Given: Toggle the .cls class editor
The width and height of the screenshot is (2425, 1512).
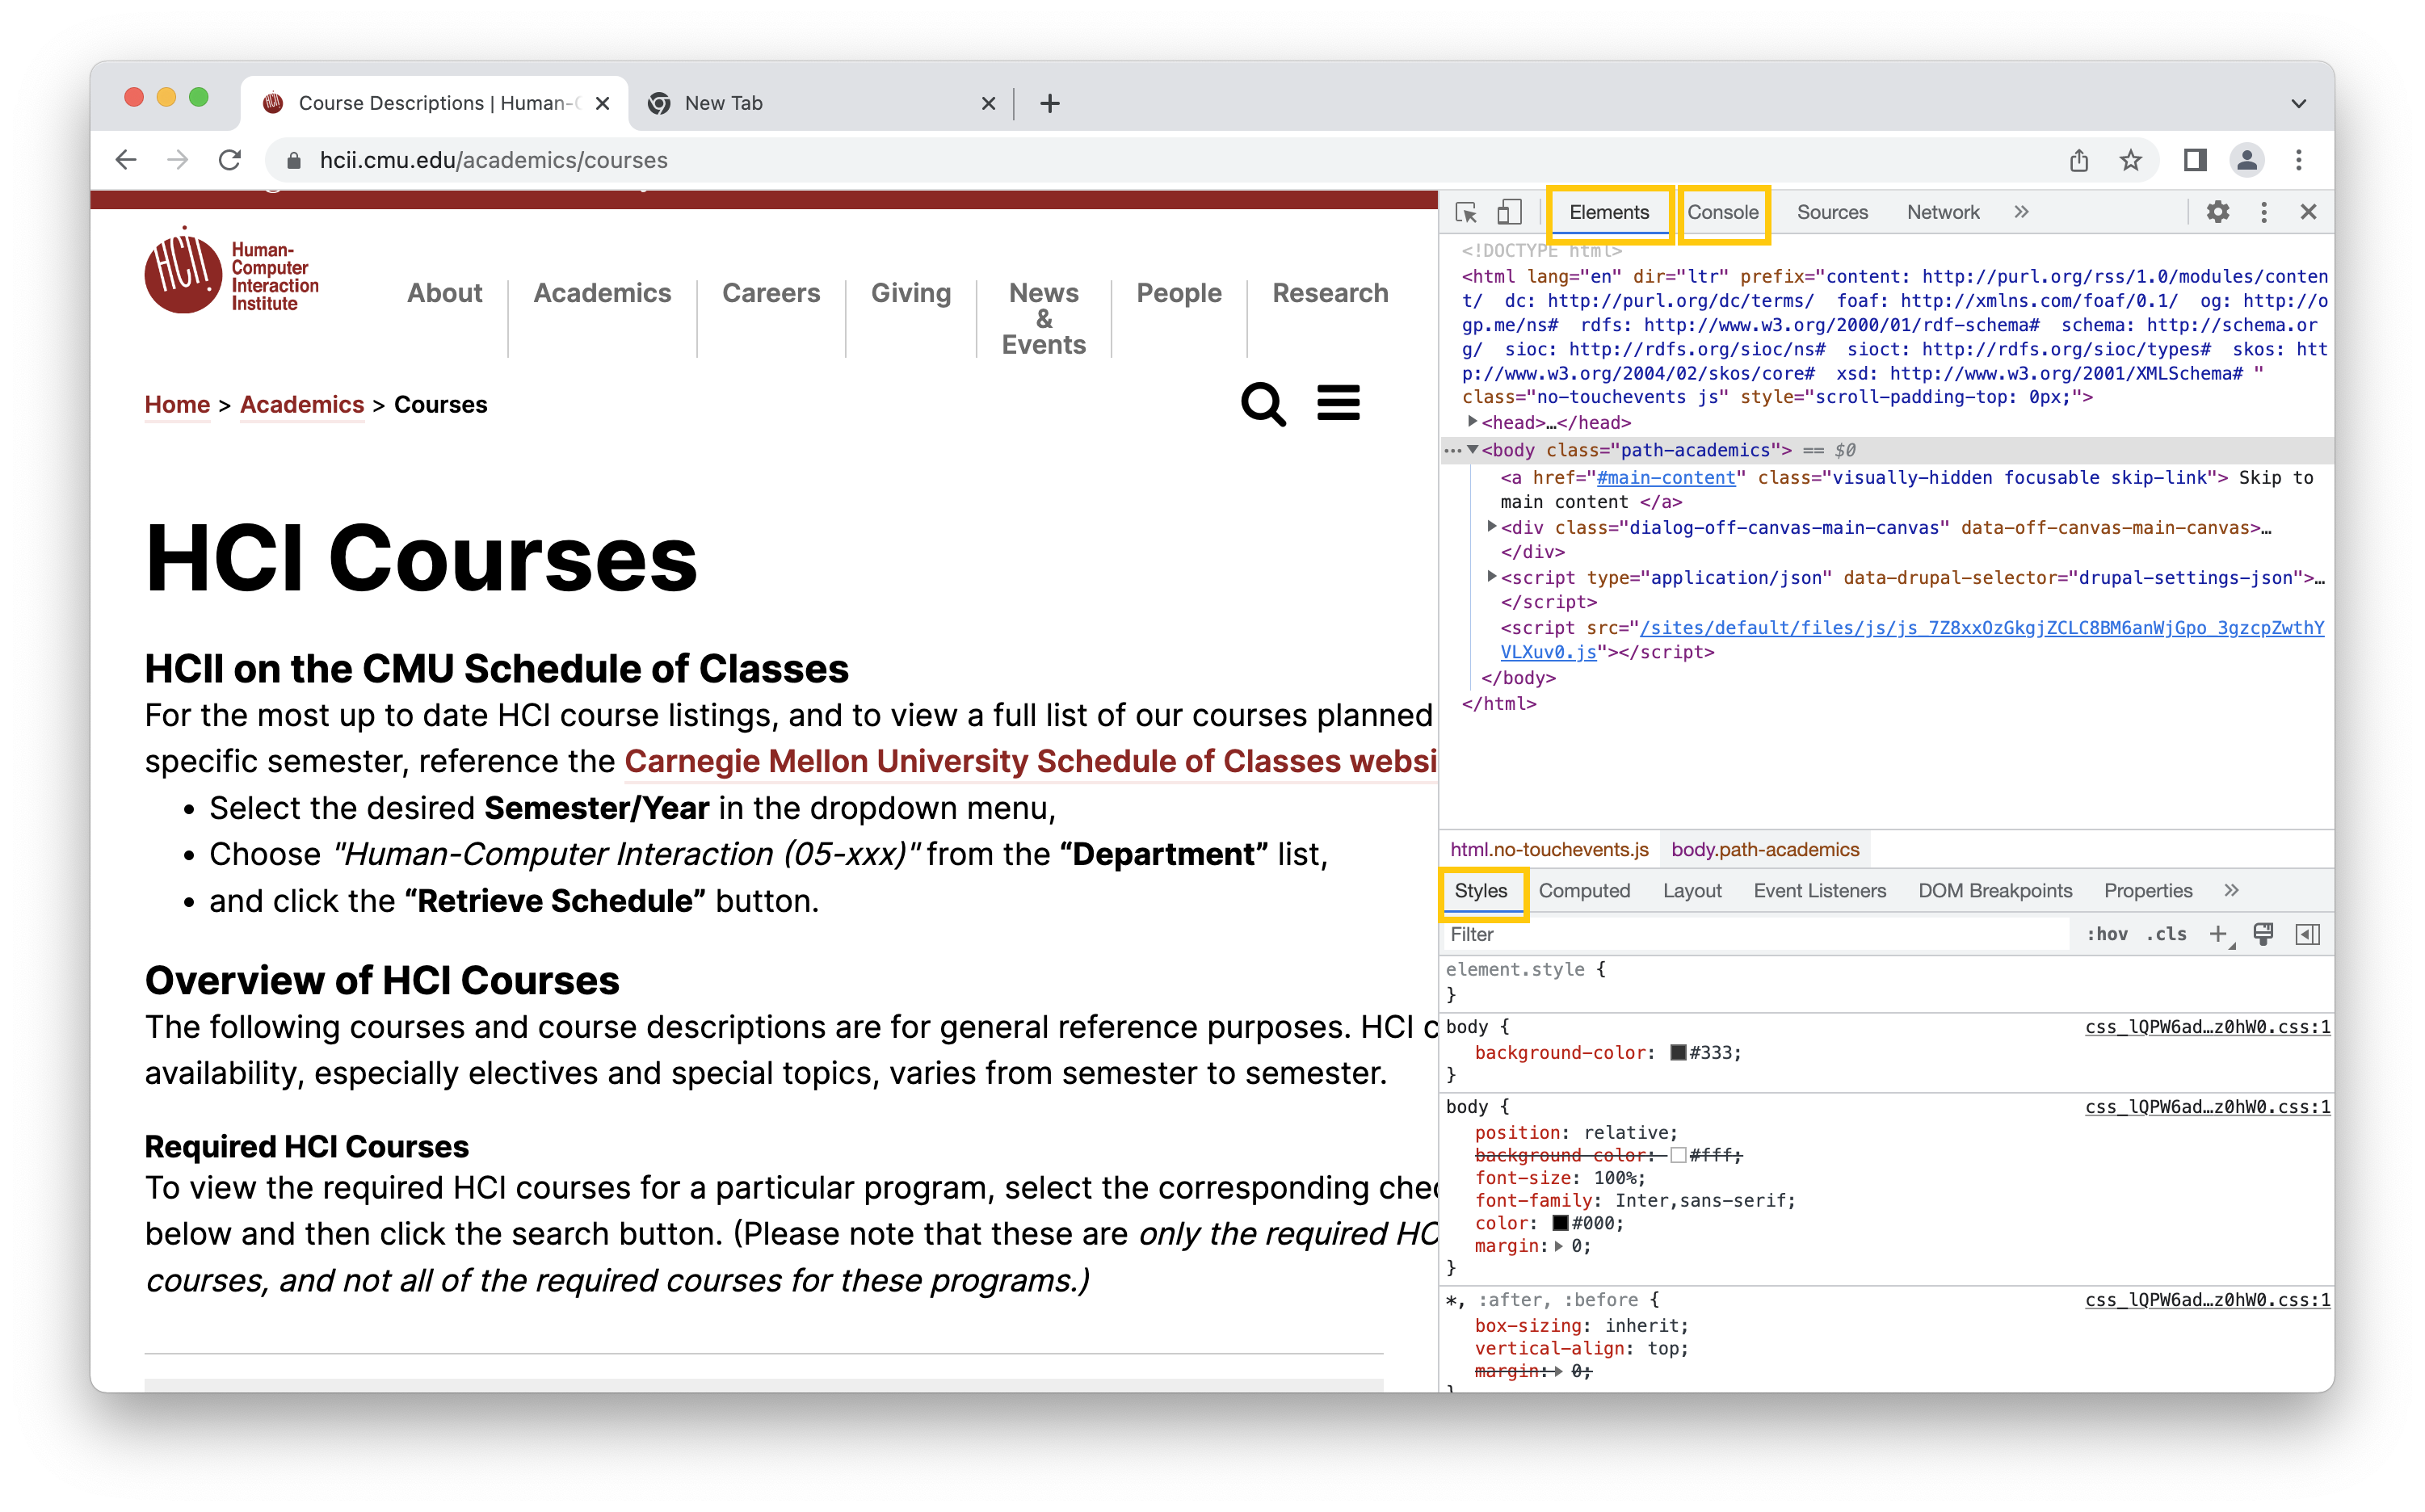Looking at the screenshot, I should [x=2166, y=934].
